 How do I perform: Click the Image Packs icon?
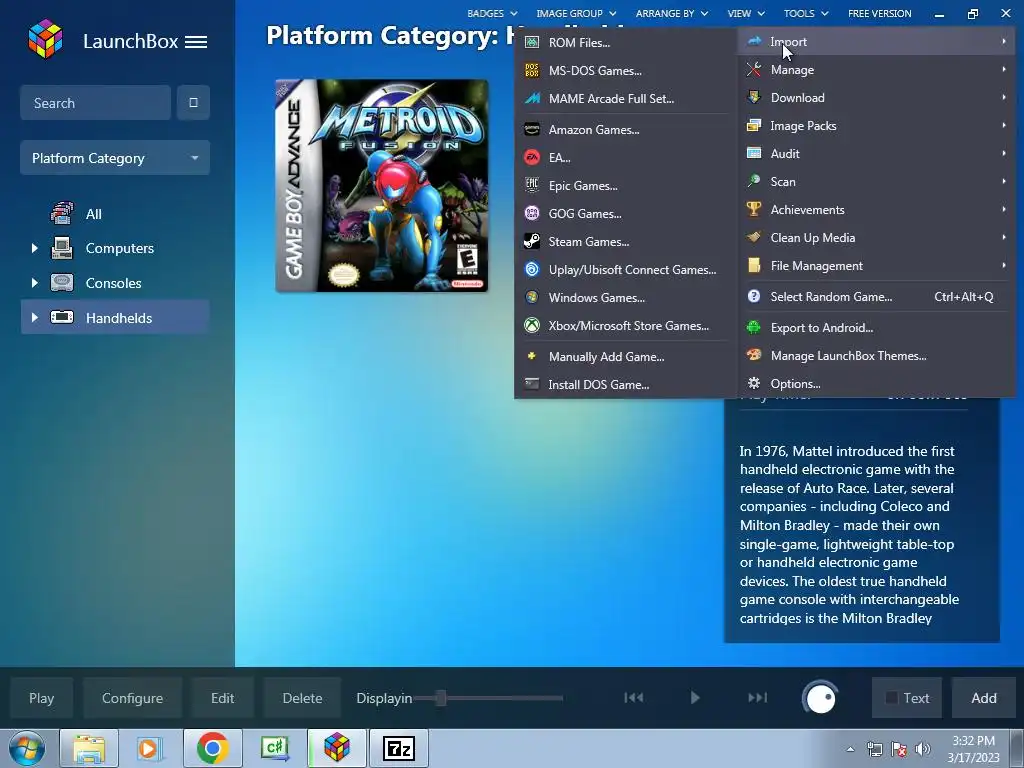pyautogui.click(x=754, y=125)
